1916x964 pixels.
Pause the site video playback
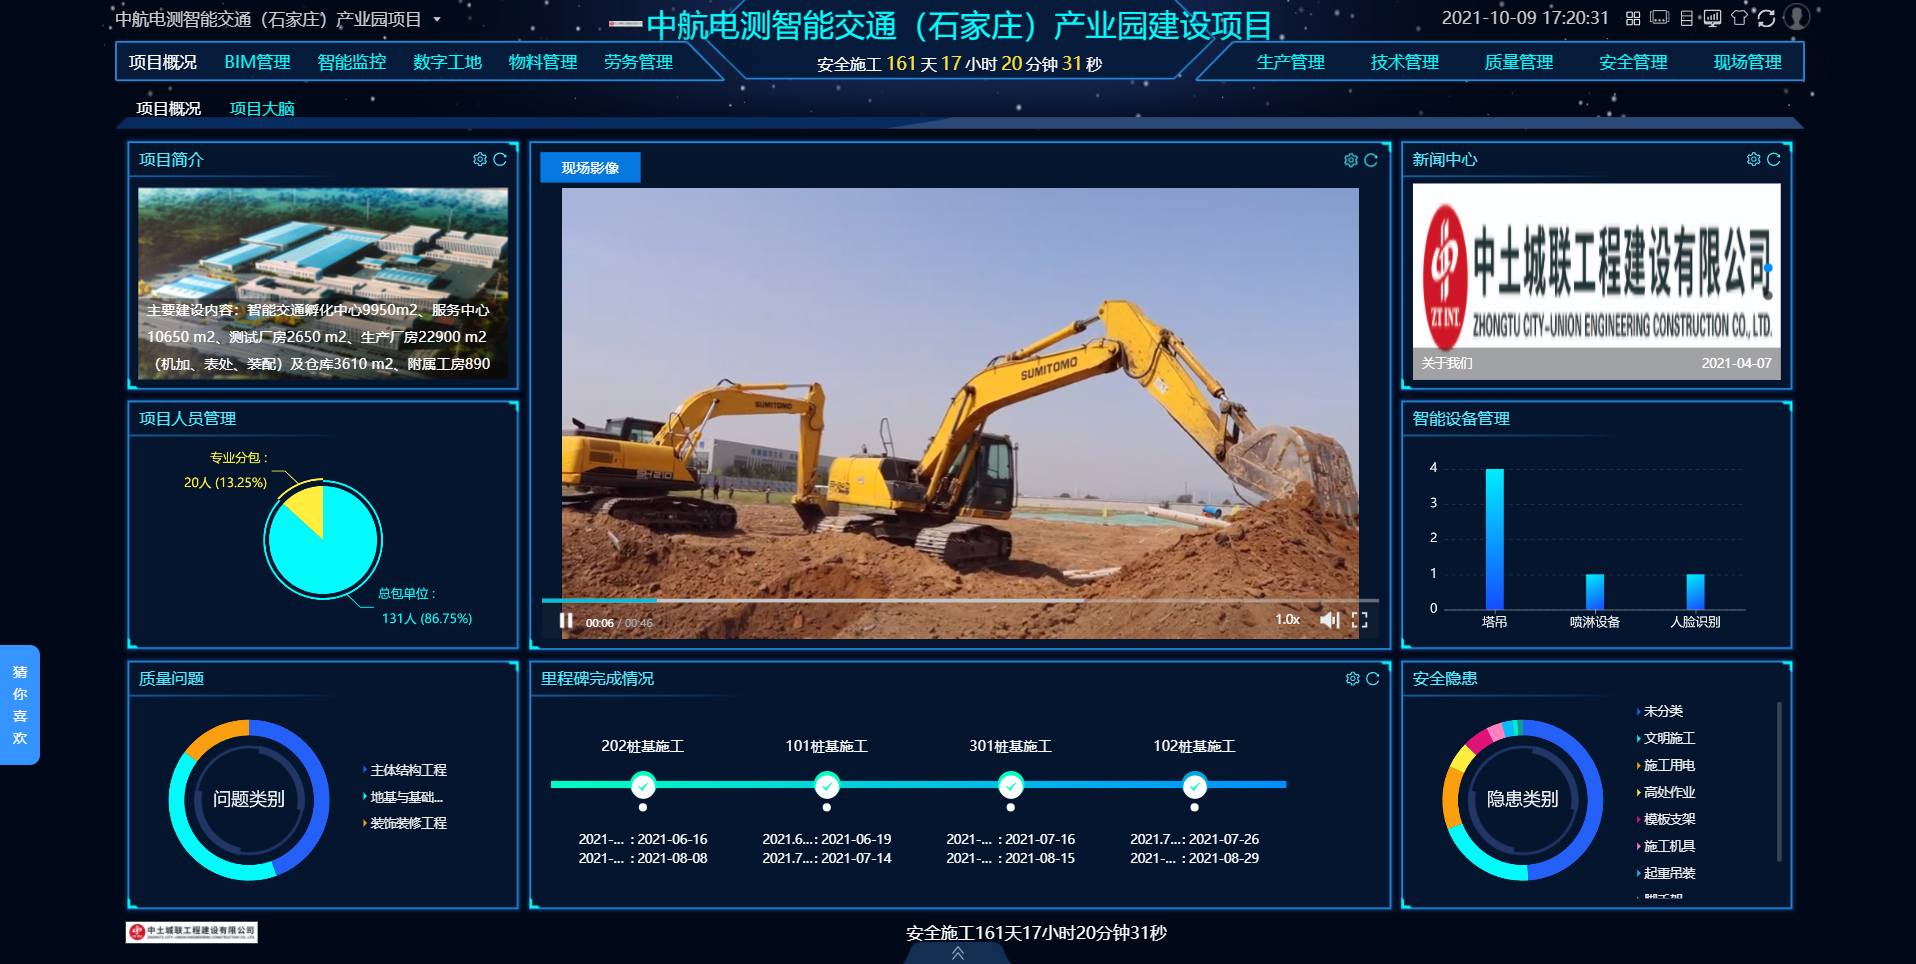point(566,621)
